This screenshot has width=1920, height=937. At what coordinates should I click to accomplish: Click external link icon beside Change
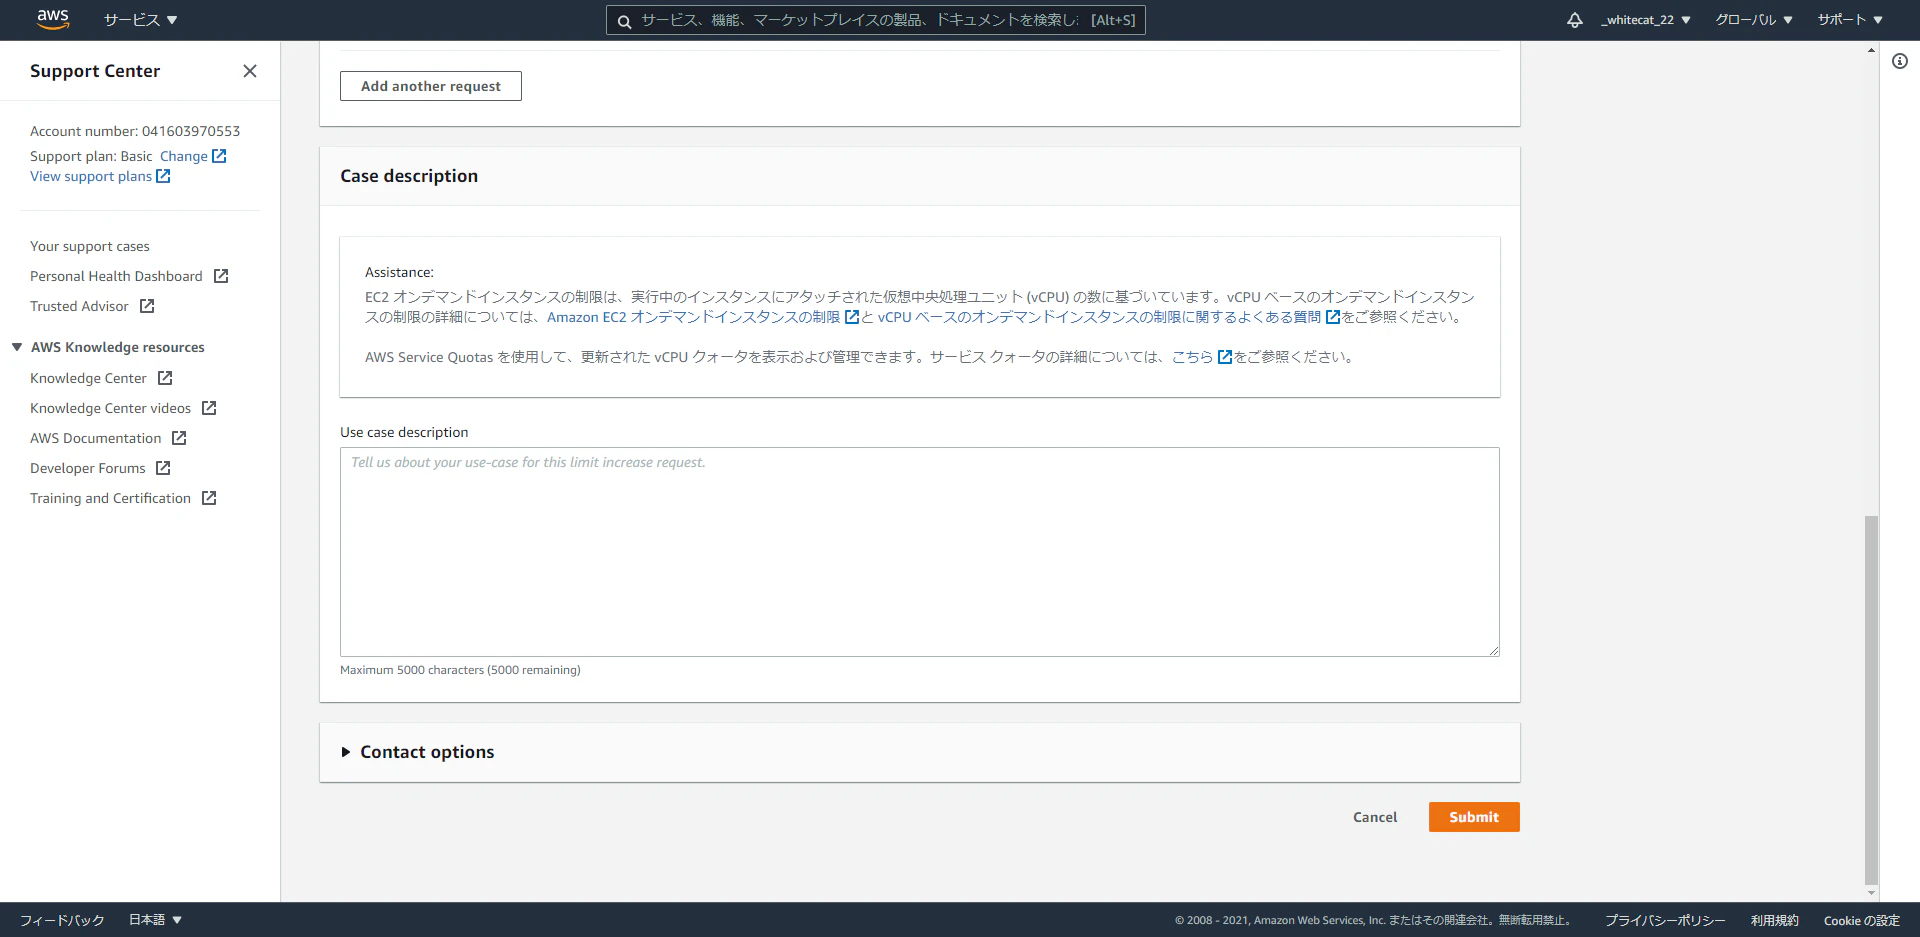[221, 156]
